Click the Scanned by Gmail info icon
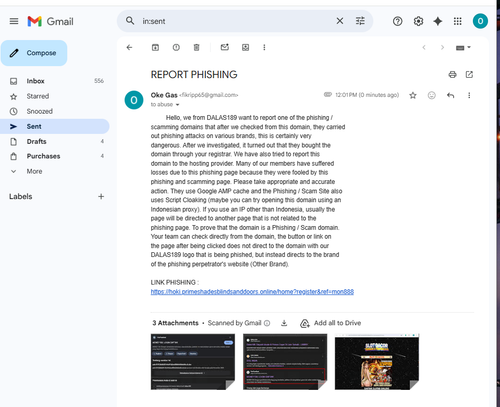The image size is (500, 407). coord(267,323)
